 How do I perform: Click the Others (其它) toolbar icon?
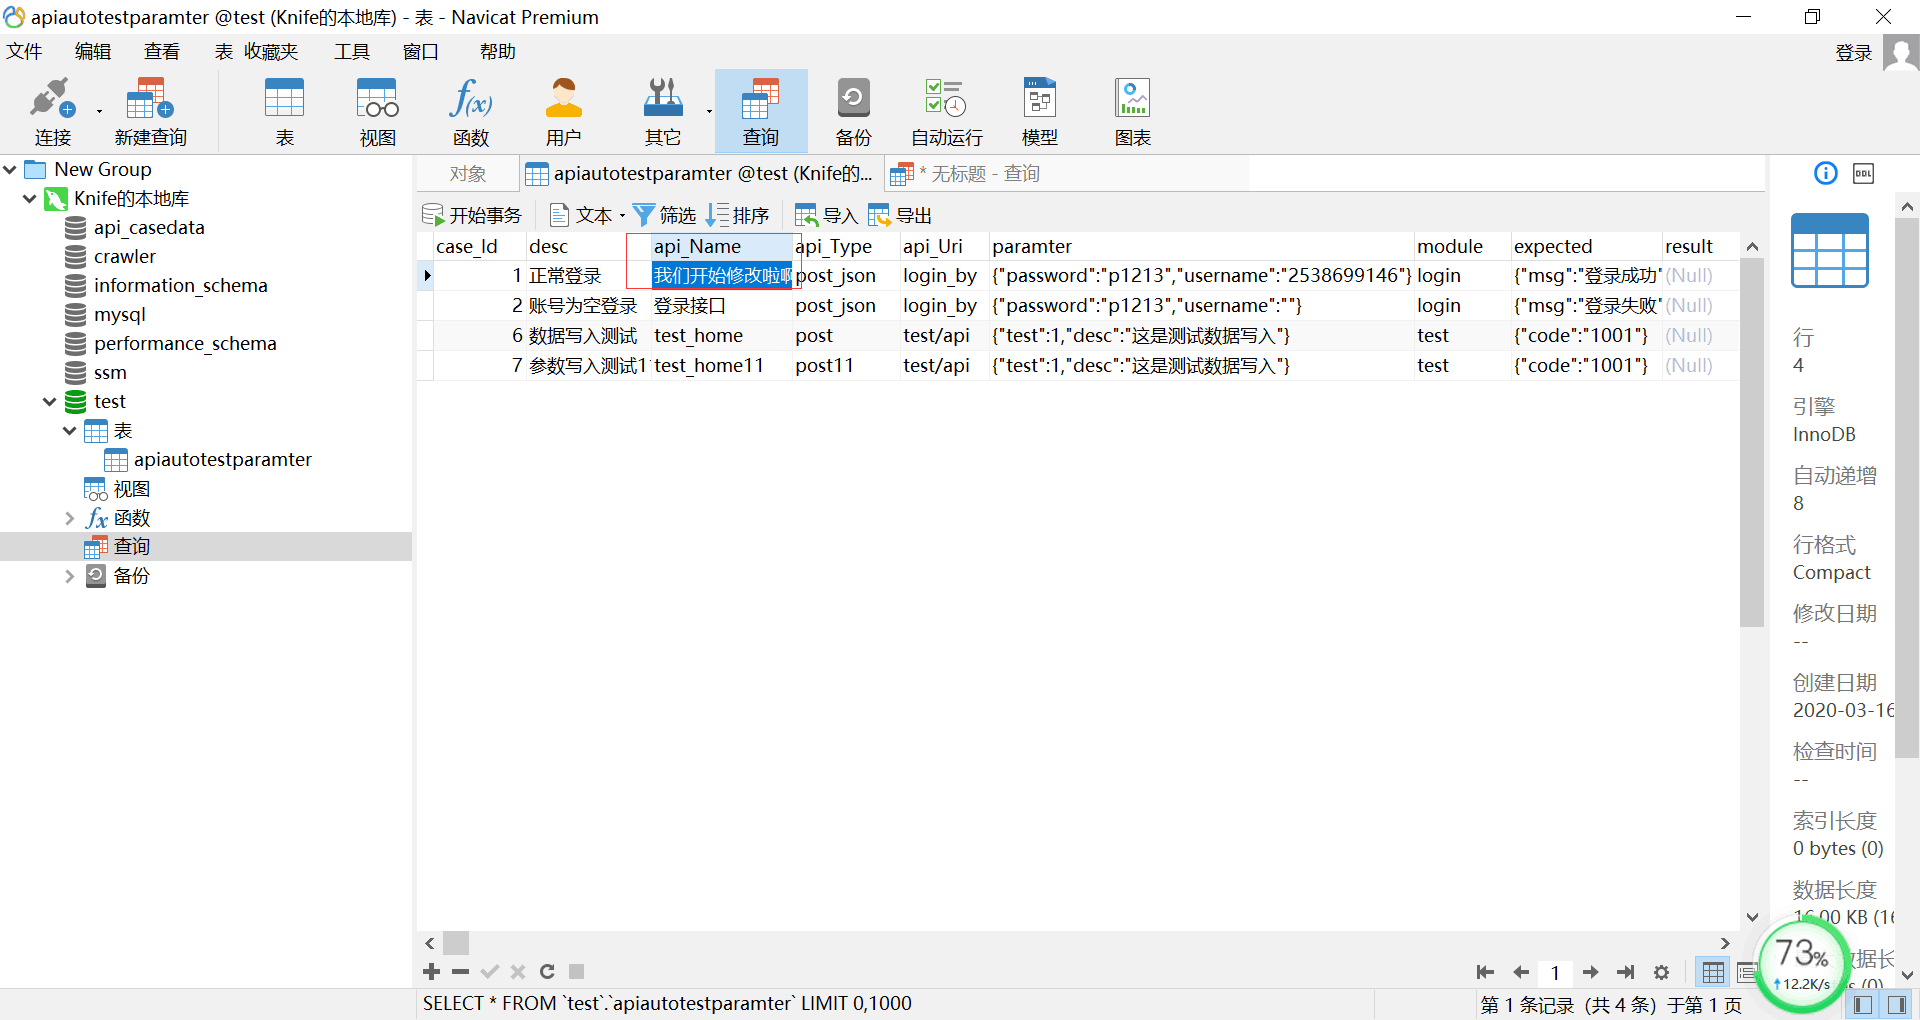662,111
